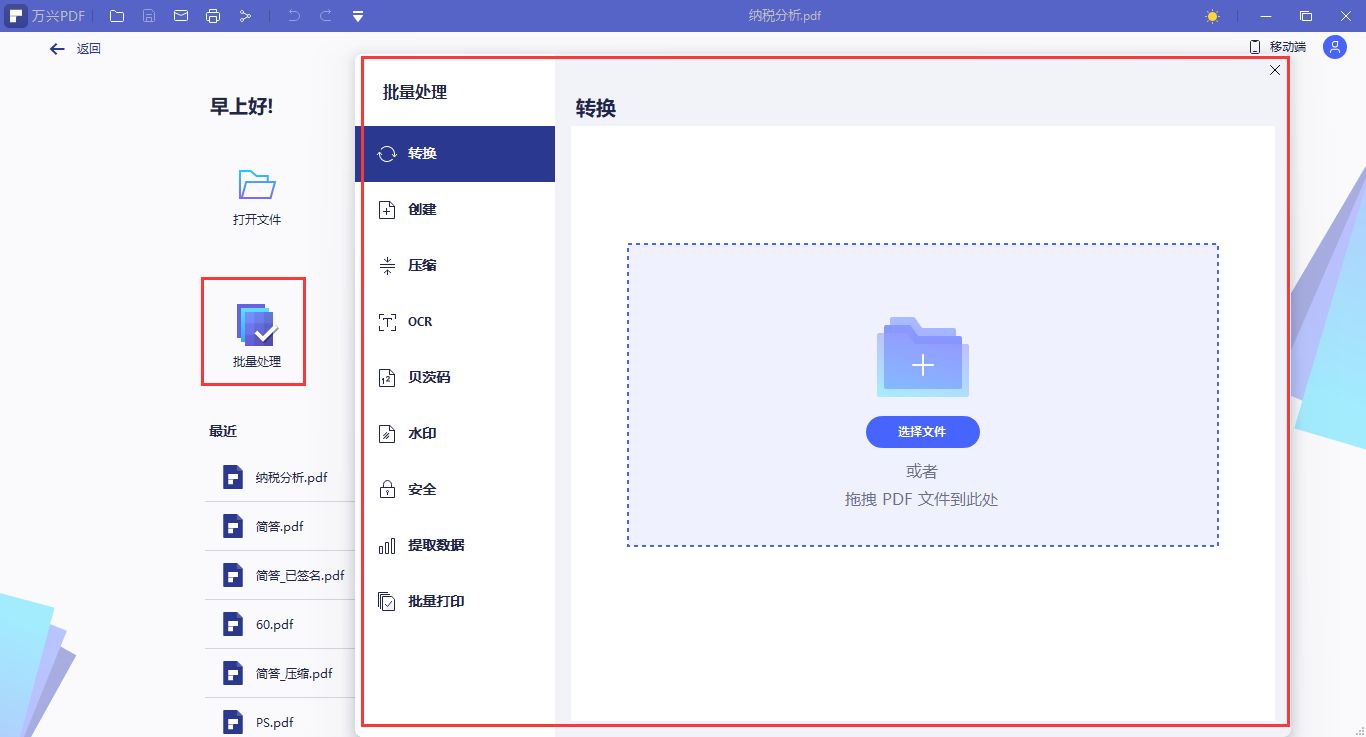Click the Print icon in the toolbar
The height and width of the screenshot is (737, 1366).
point(212,15)
